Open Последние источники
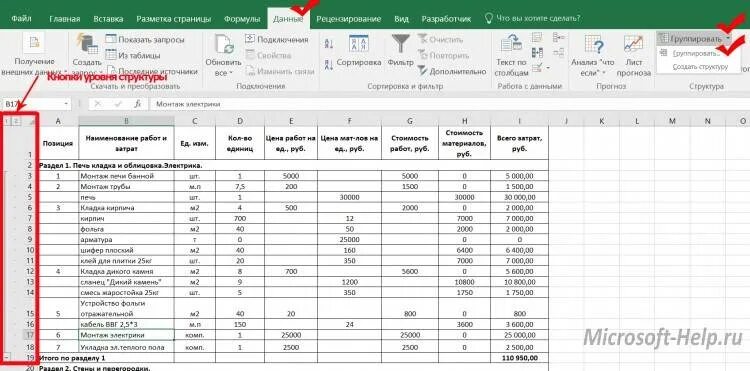The image size is (750, 371). tap(152, 71)
